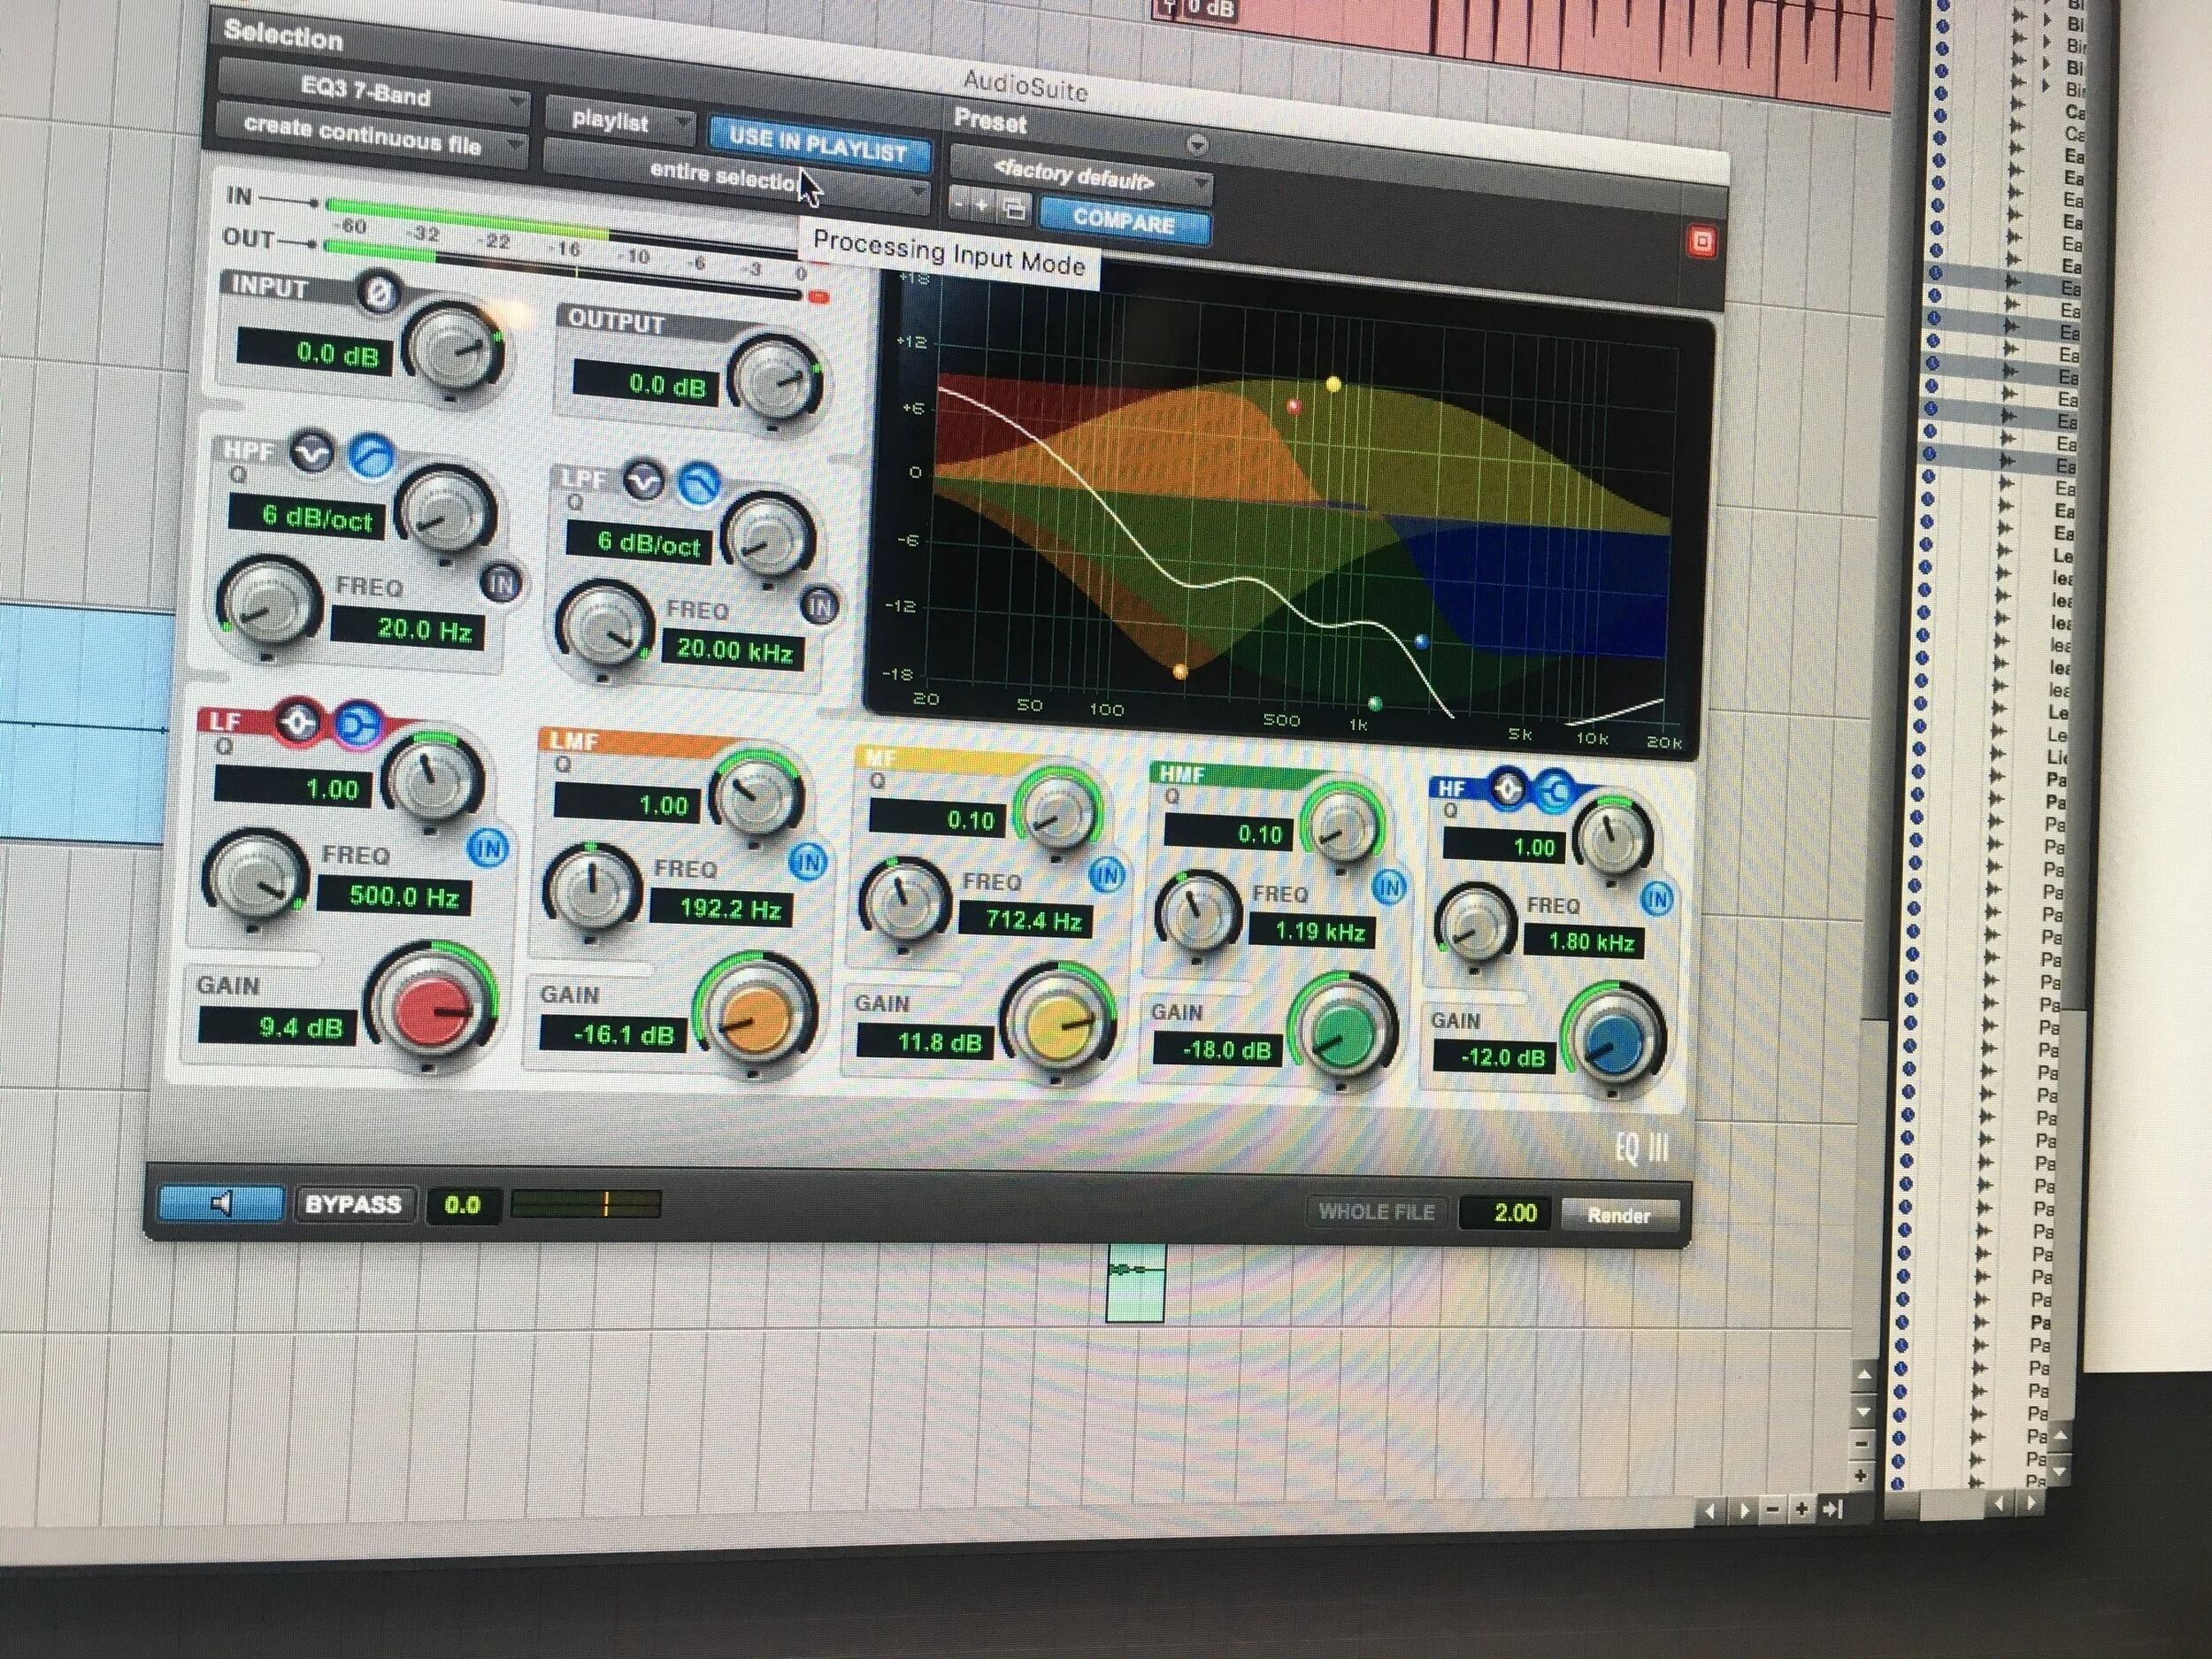Click the USE IN PLAYLIST button
Screen dimensions: 2212x1659
click(818, 143)
